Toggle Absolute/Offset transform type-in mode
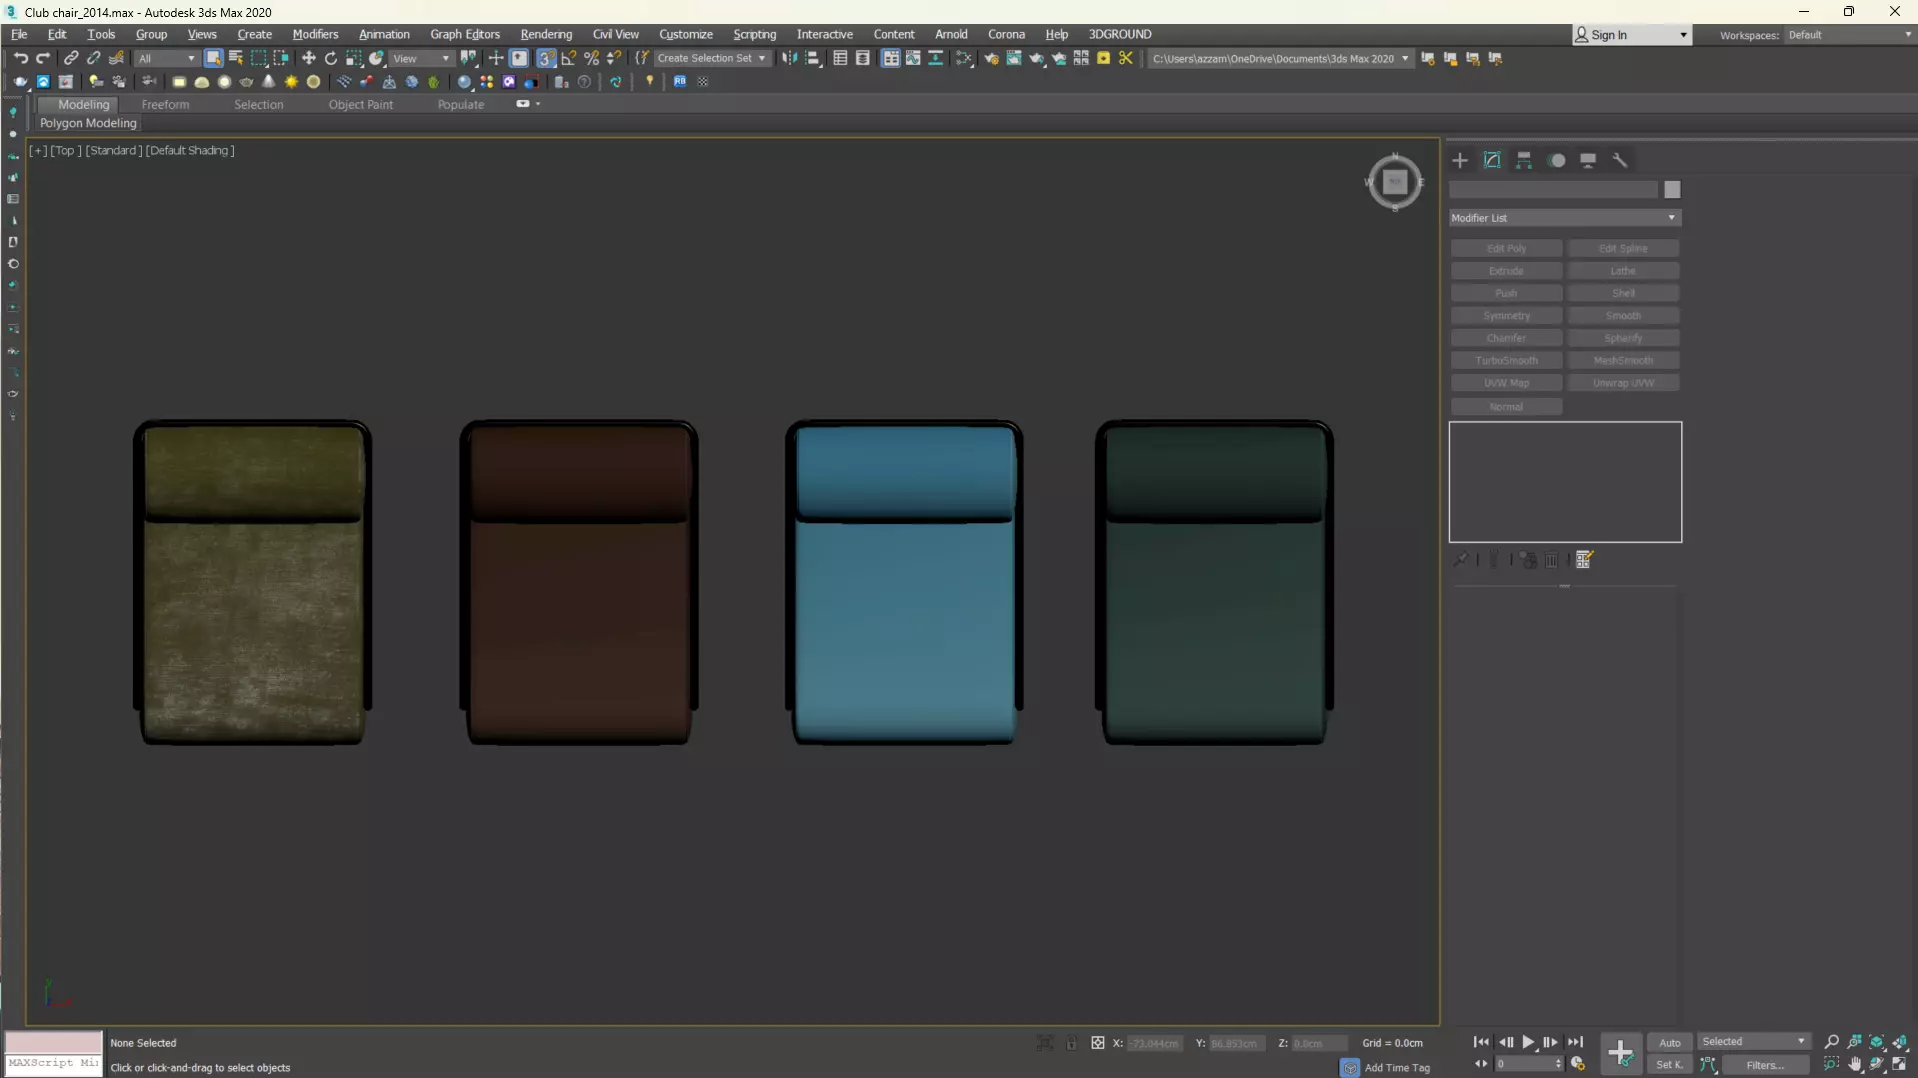1918x1078 pixels. coord(1098,1043)
